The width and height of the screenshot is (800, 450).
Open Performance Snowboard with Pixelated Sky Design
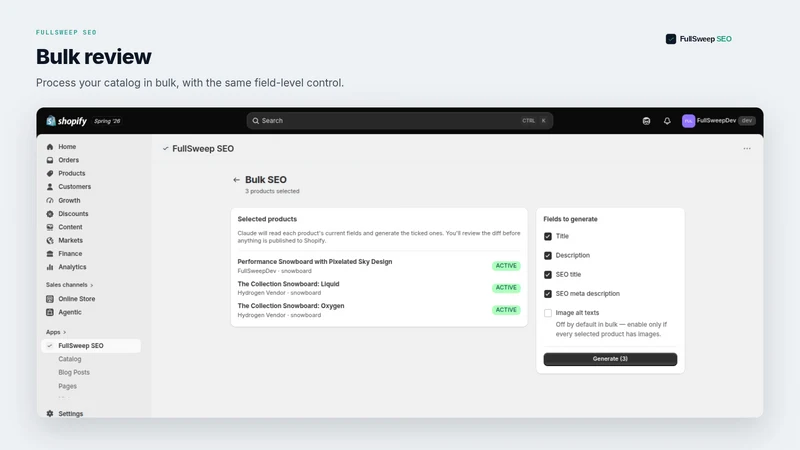click(315, 262)
